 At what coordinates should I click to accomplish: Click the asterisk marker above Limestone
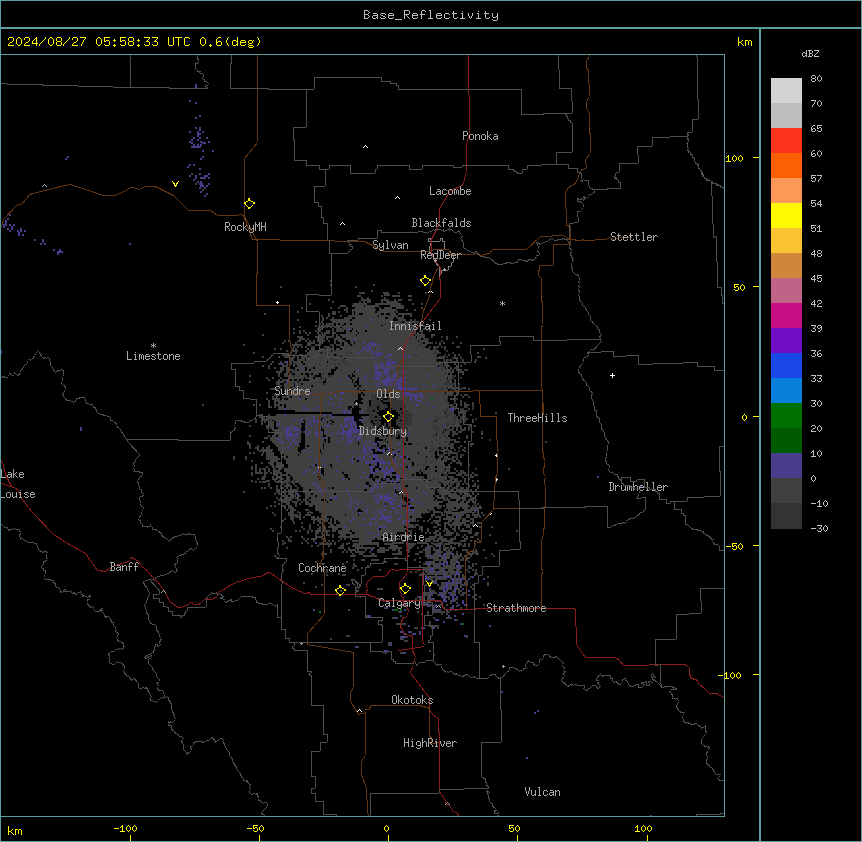point(153,346)
